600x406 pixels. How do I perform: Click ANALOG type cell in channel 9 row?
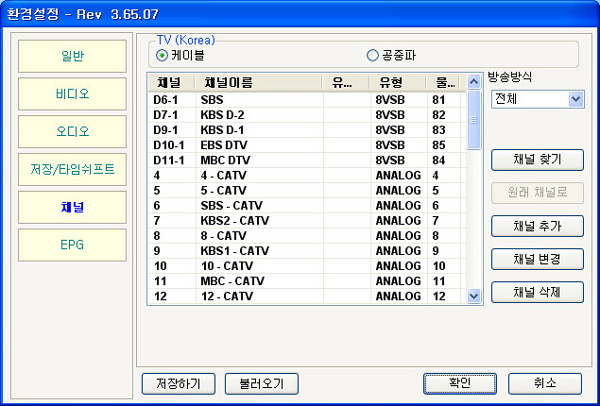pyautogui.click(x=398, y=251)
